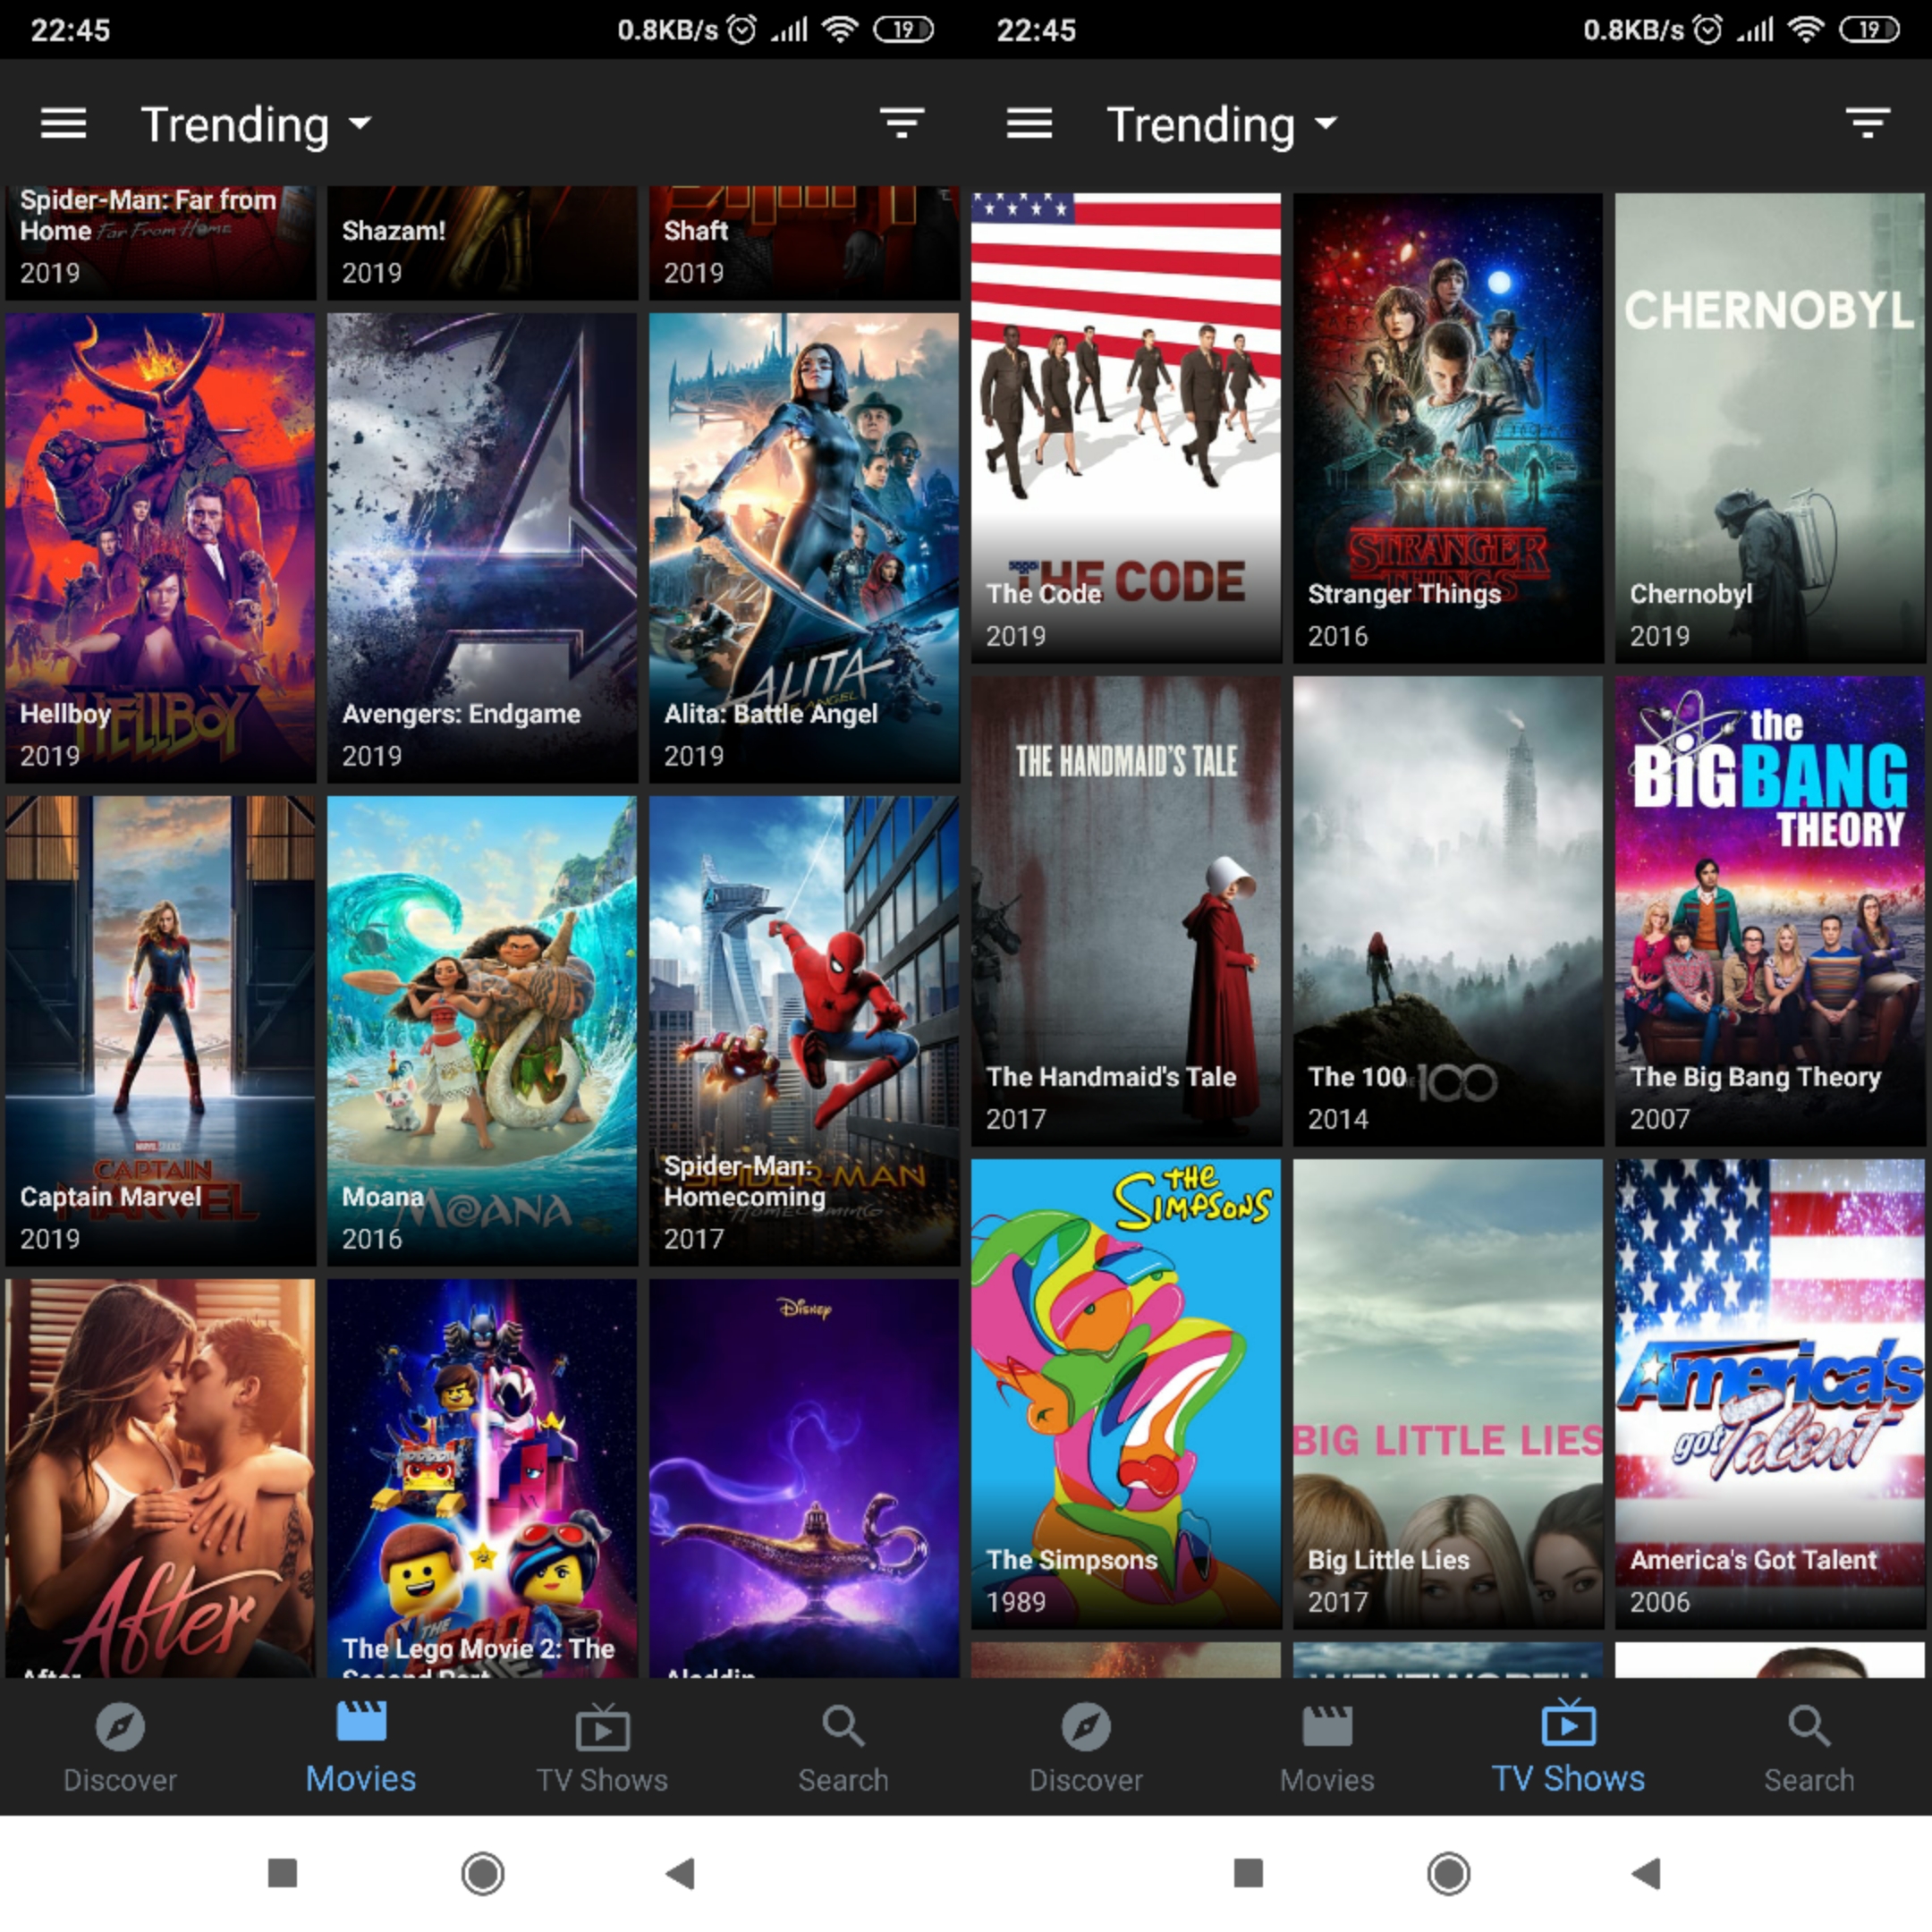Tap Search magnifier icon on right screen
Screen dimensions: 1932x1932
[x=1808, y=1726]
